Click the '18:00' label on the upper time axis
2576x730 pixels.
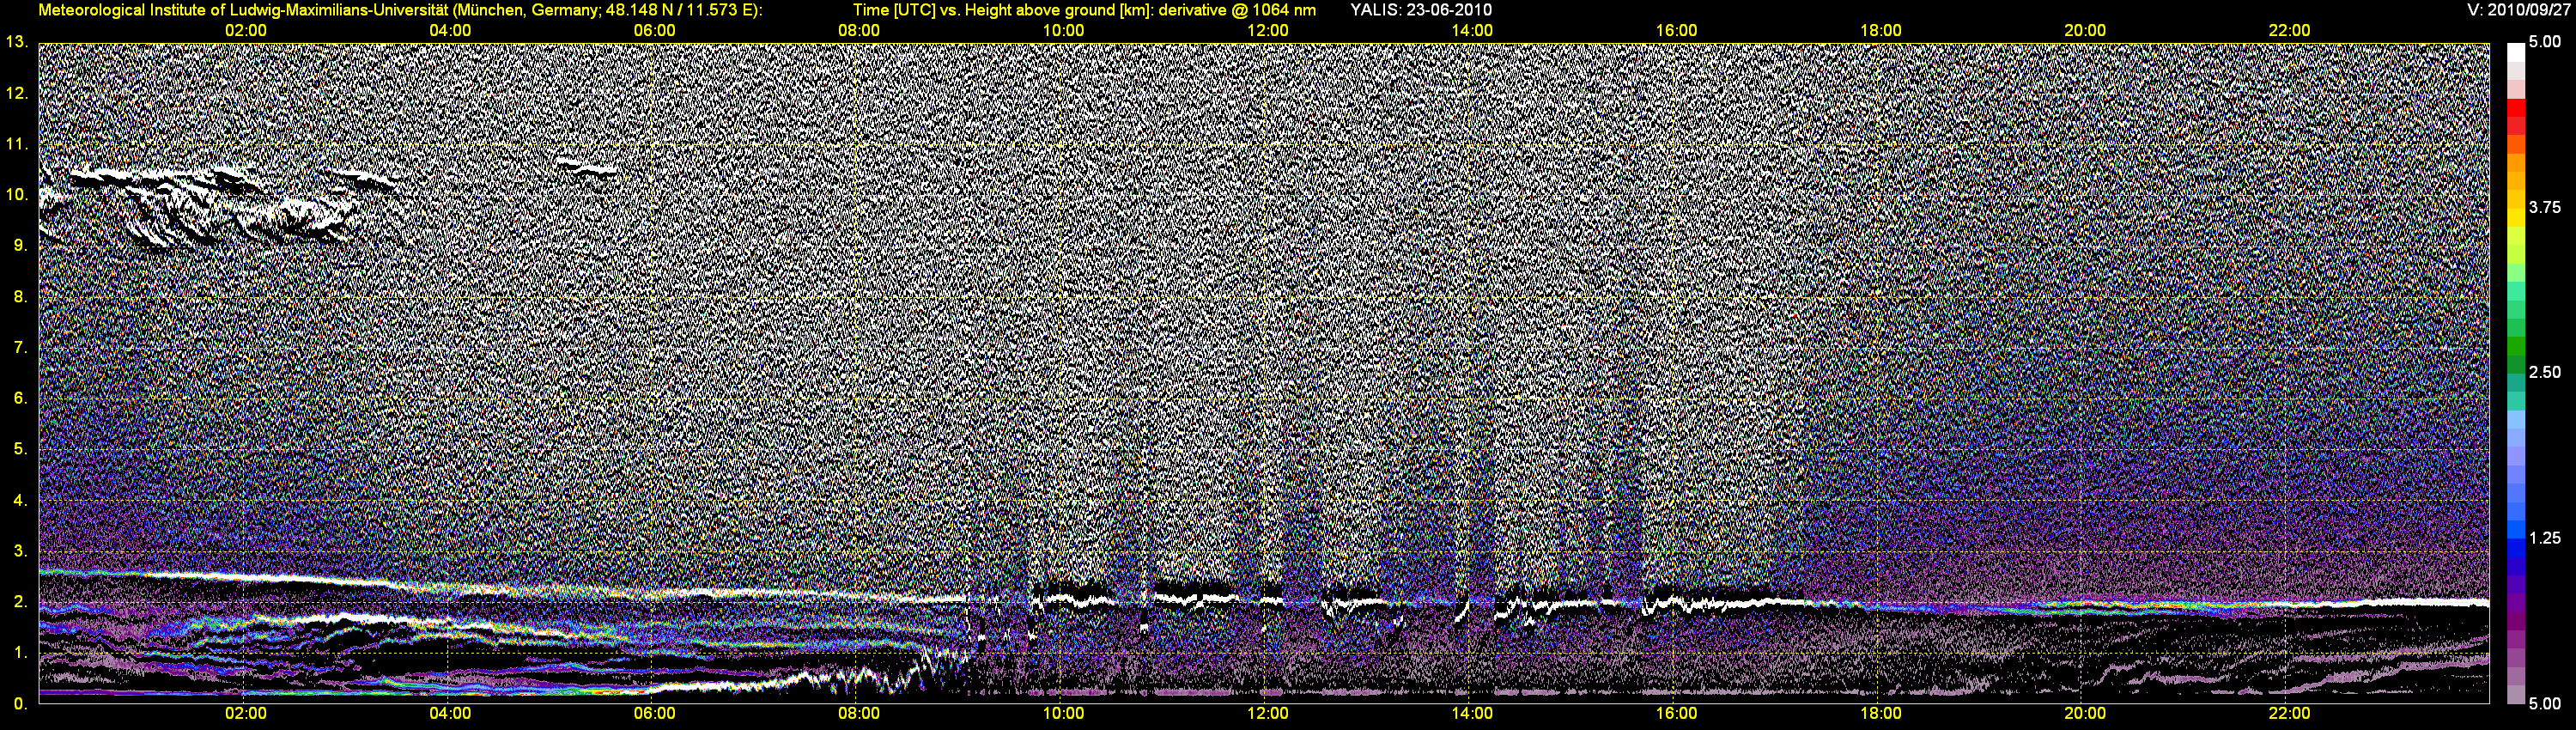[1880, 30]
